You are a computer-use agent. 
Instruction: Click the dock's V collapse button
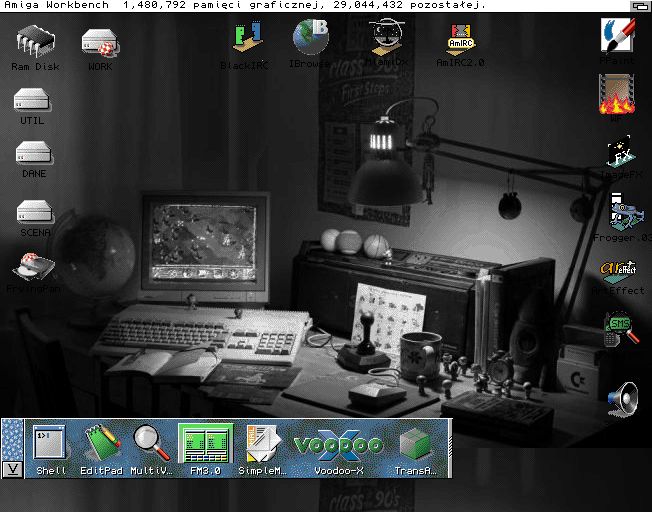[12, 470]
